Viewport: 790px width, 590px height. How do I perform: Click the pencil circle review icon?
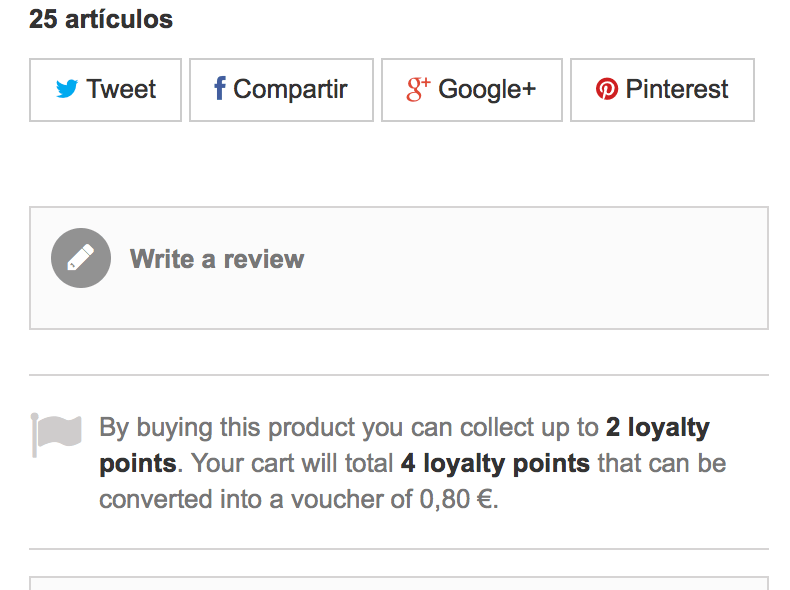(x=81, y=258)
